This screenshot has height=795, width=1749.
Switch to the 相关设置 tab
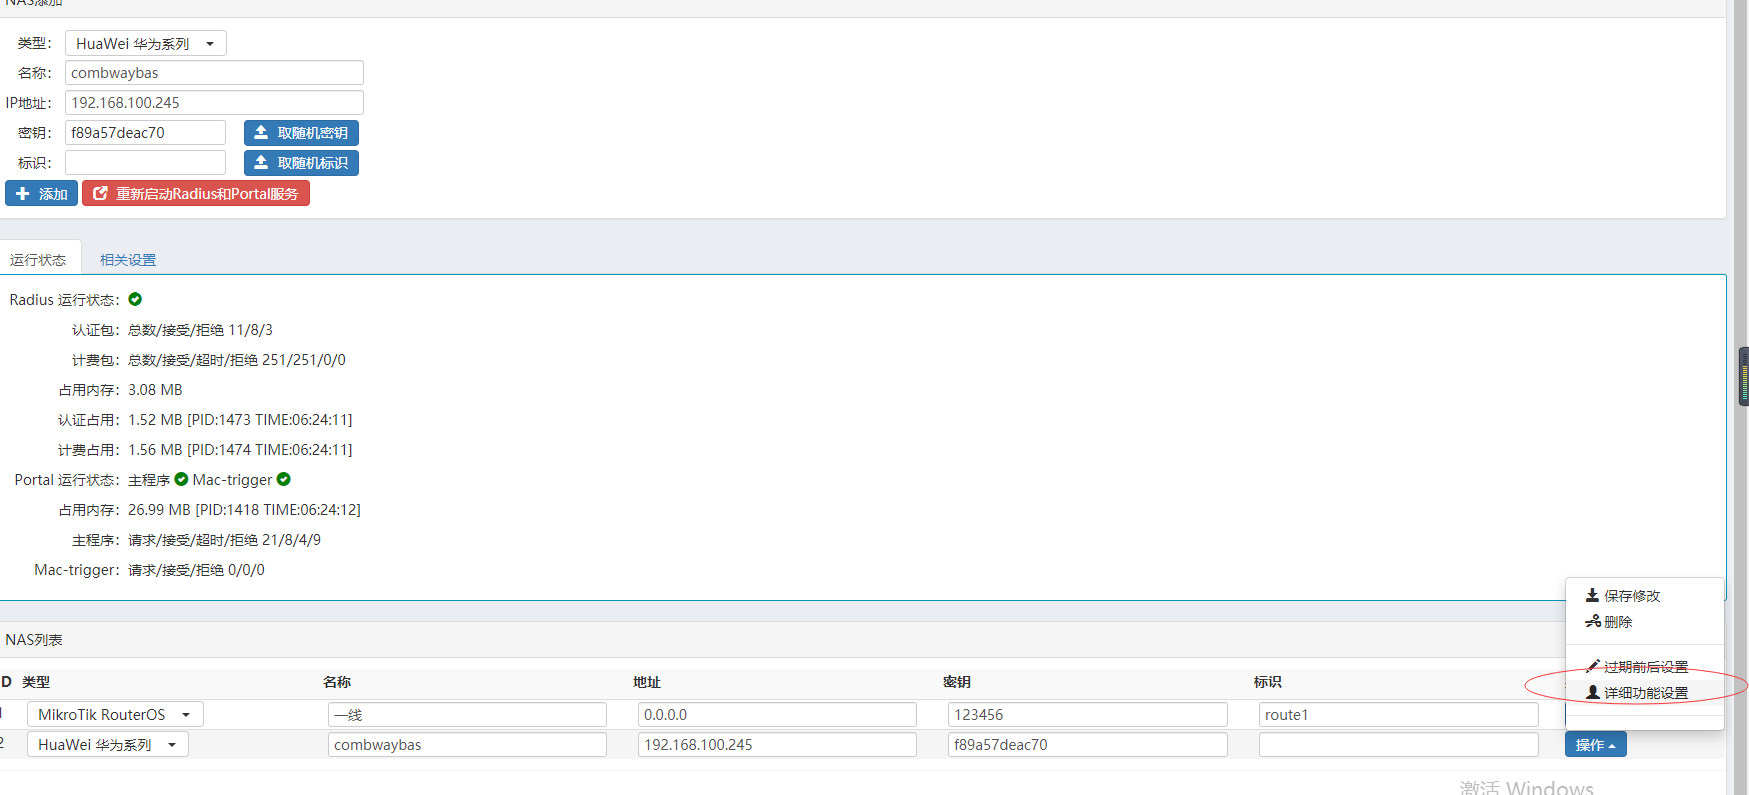click(128, 260)
